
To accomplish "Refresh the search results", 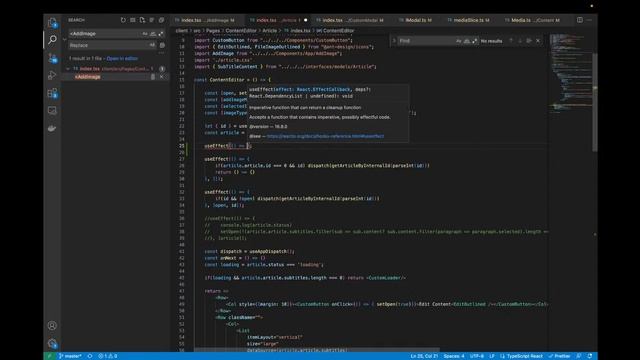I will pos(123,20).
